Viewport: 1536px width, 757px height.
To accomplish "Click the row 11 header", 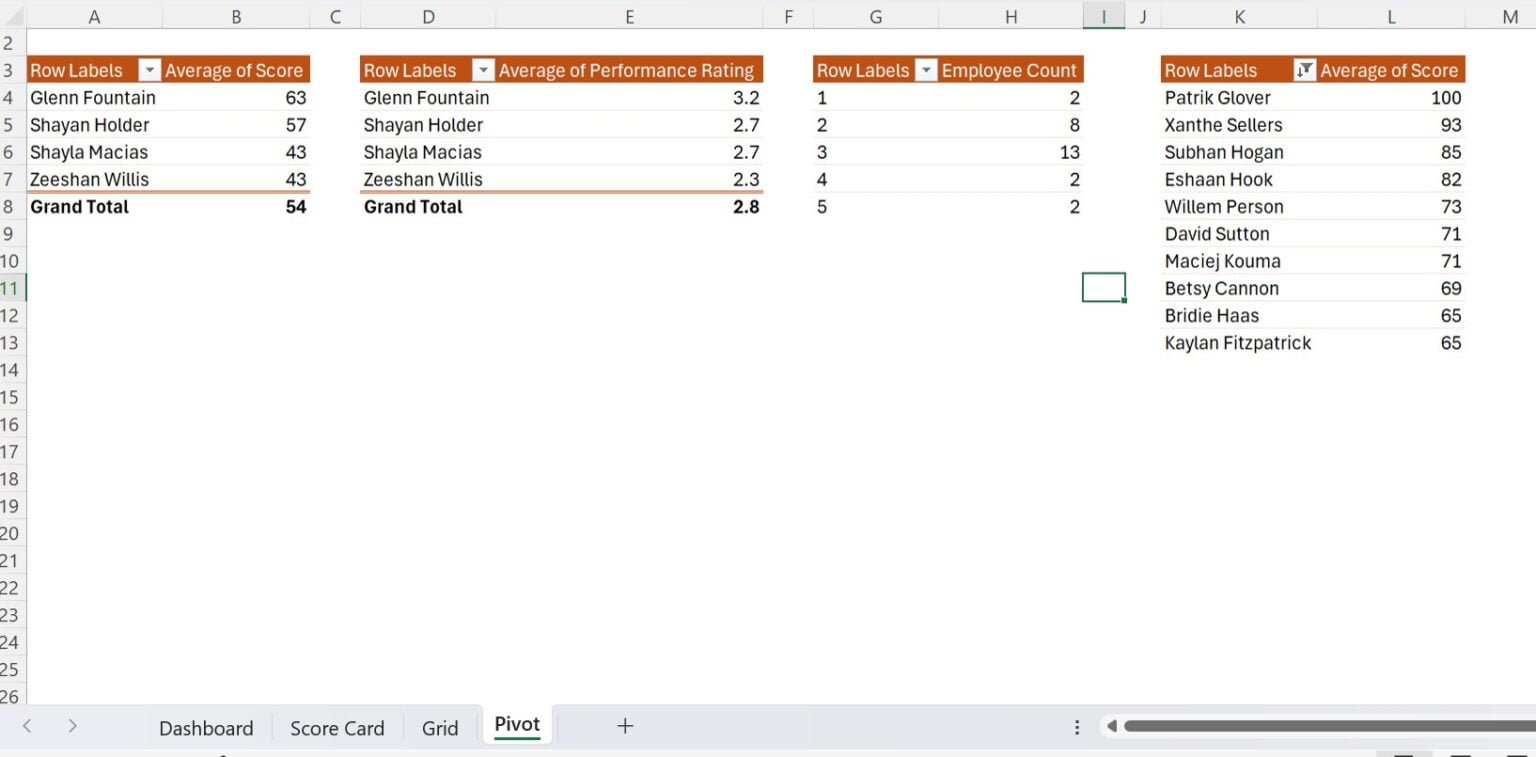I will click(13, 288).
